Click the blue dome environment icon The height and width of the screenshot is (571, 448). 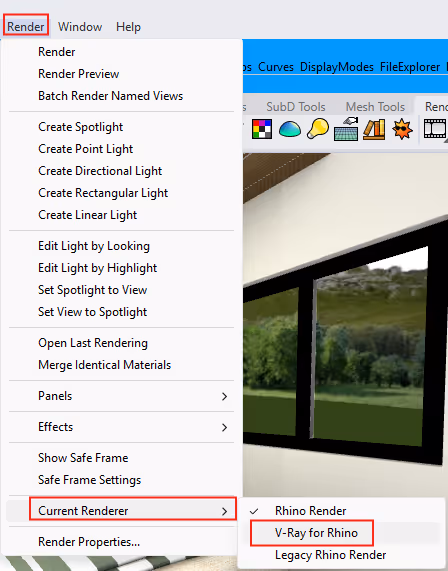(290, 129)
